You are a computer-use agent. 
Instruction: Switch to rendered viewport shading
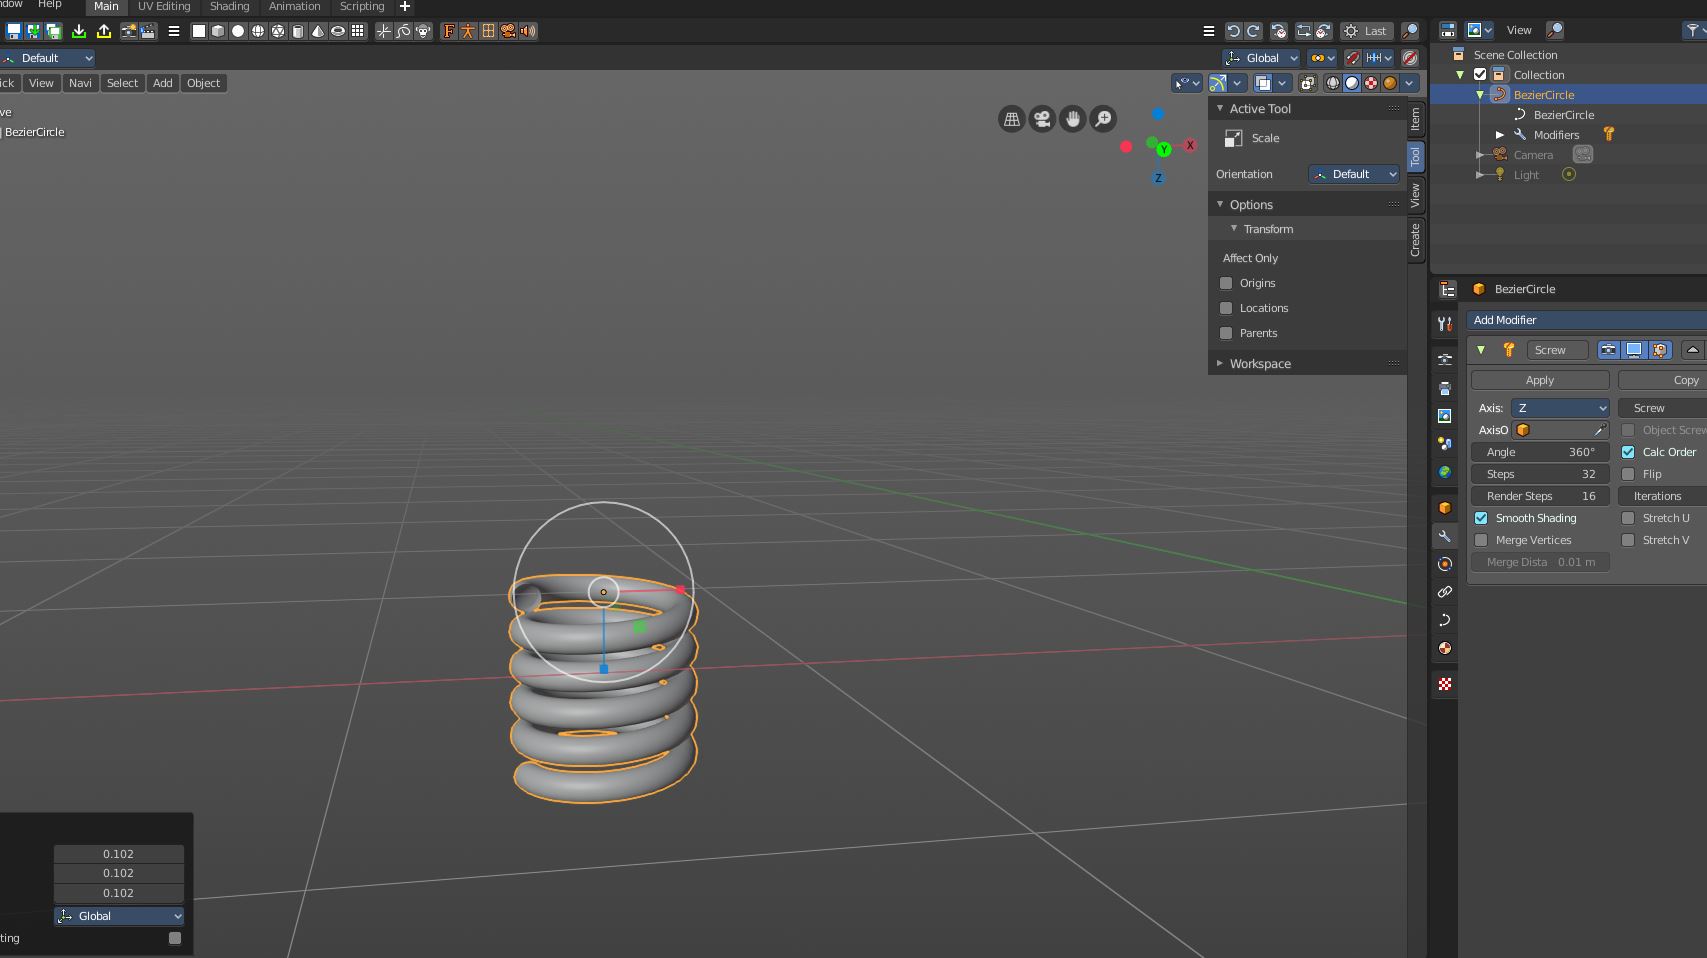coord(1390,83)
